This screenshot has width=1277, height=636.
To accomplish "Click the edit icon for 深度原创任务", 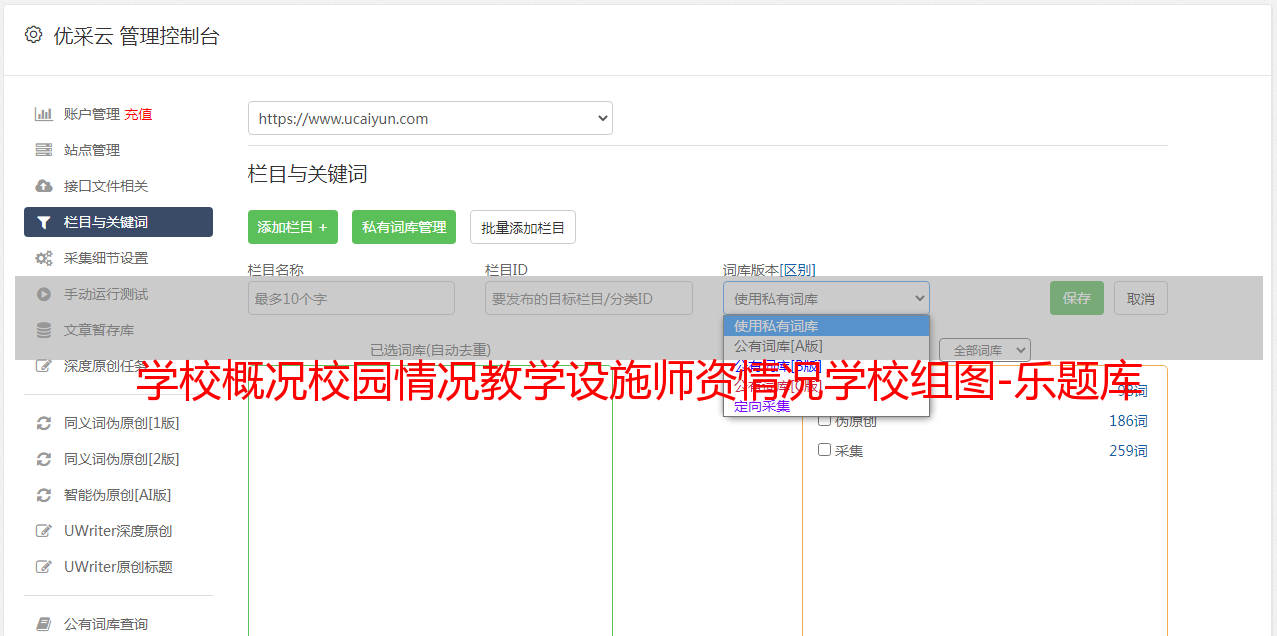I will [43, 366].
